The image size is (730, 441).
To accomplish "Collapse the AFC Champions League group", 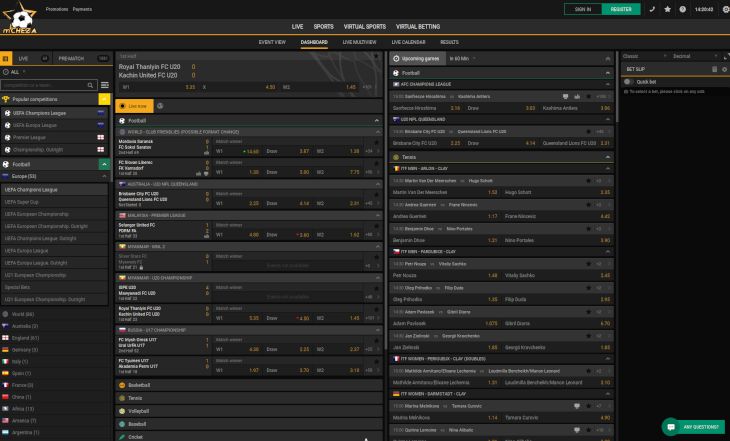I will pos(607,84).
